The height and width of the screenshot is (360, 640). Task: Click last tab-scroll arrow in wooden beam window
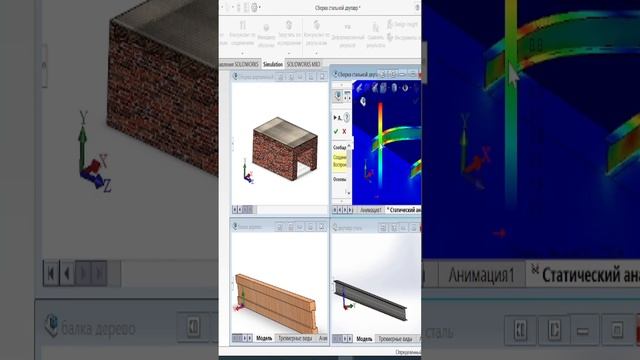pyautogui.click(x=250, y=338)
